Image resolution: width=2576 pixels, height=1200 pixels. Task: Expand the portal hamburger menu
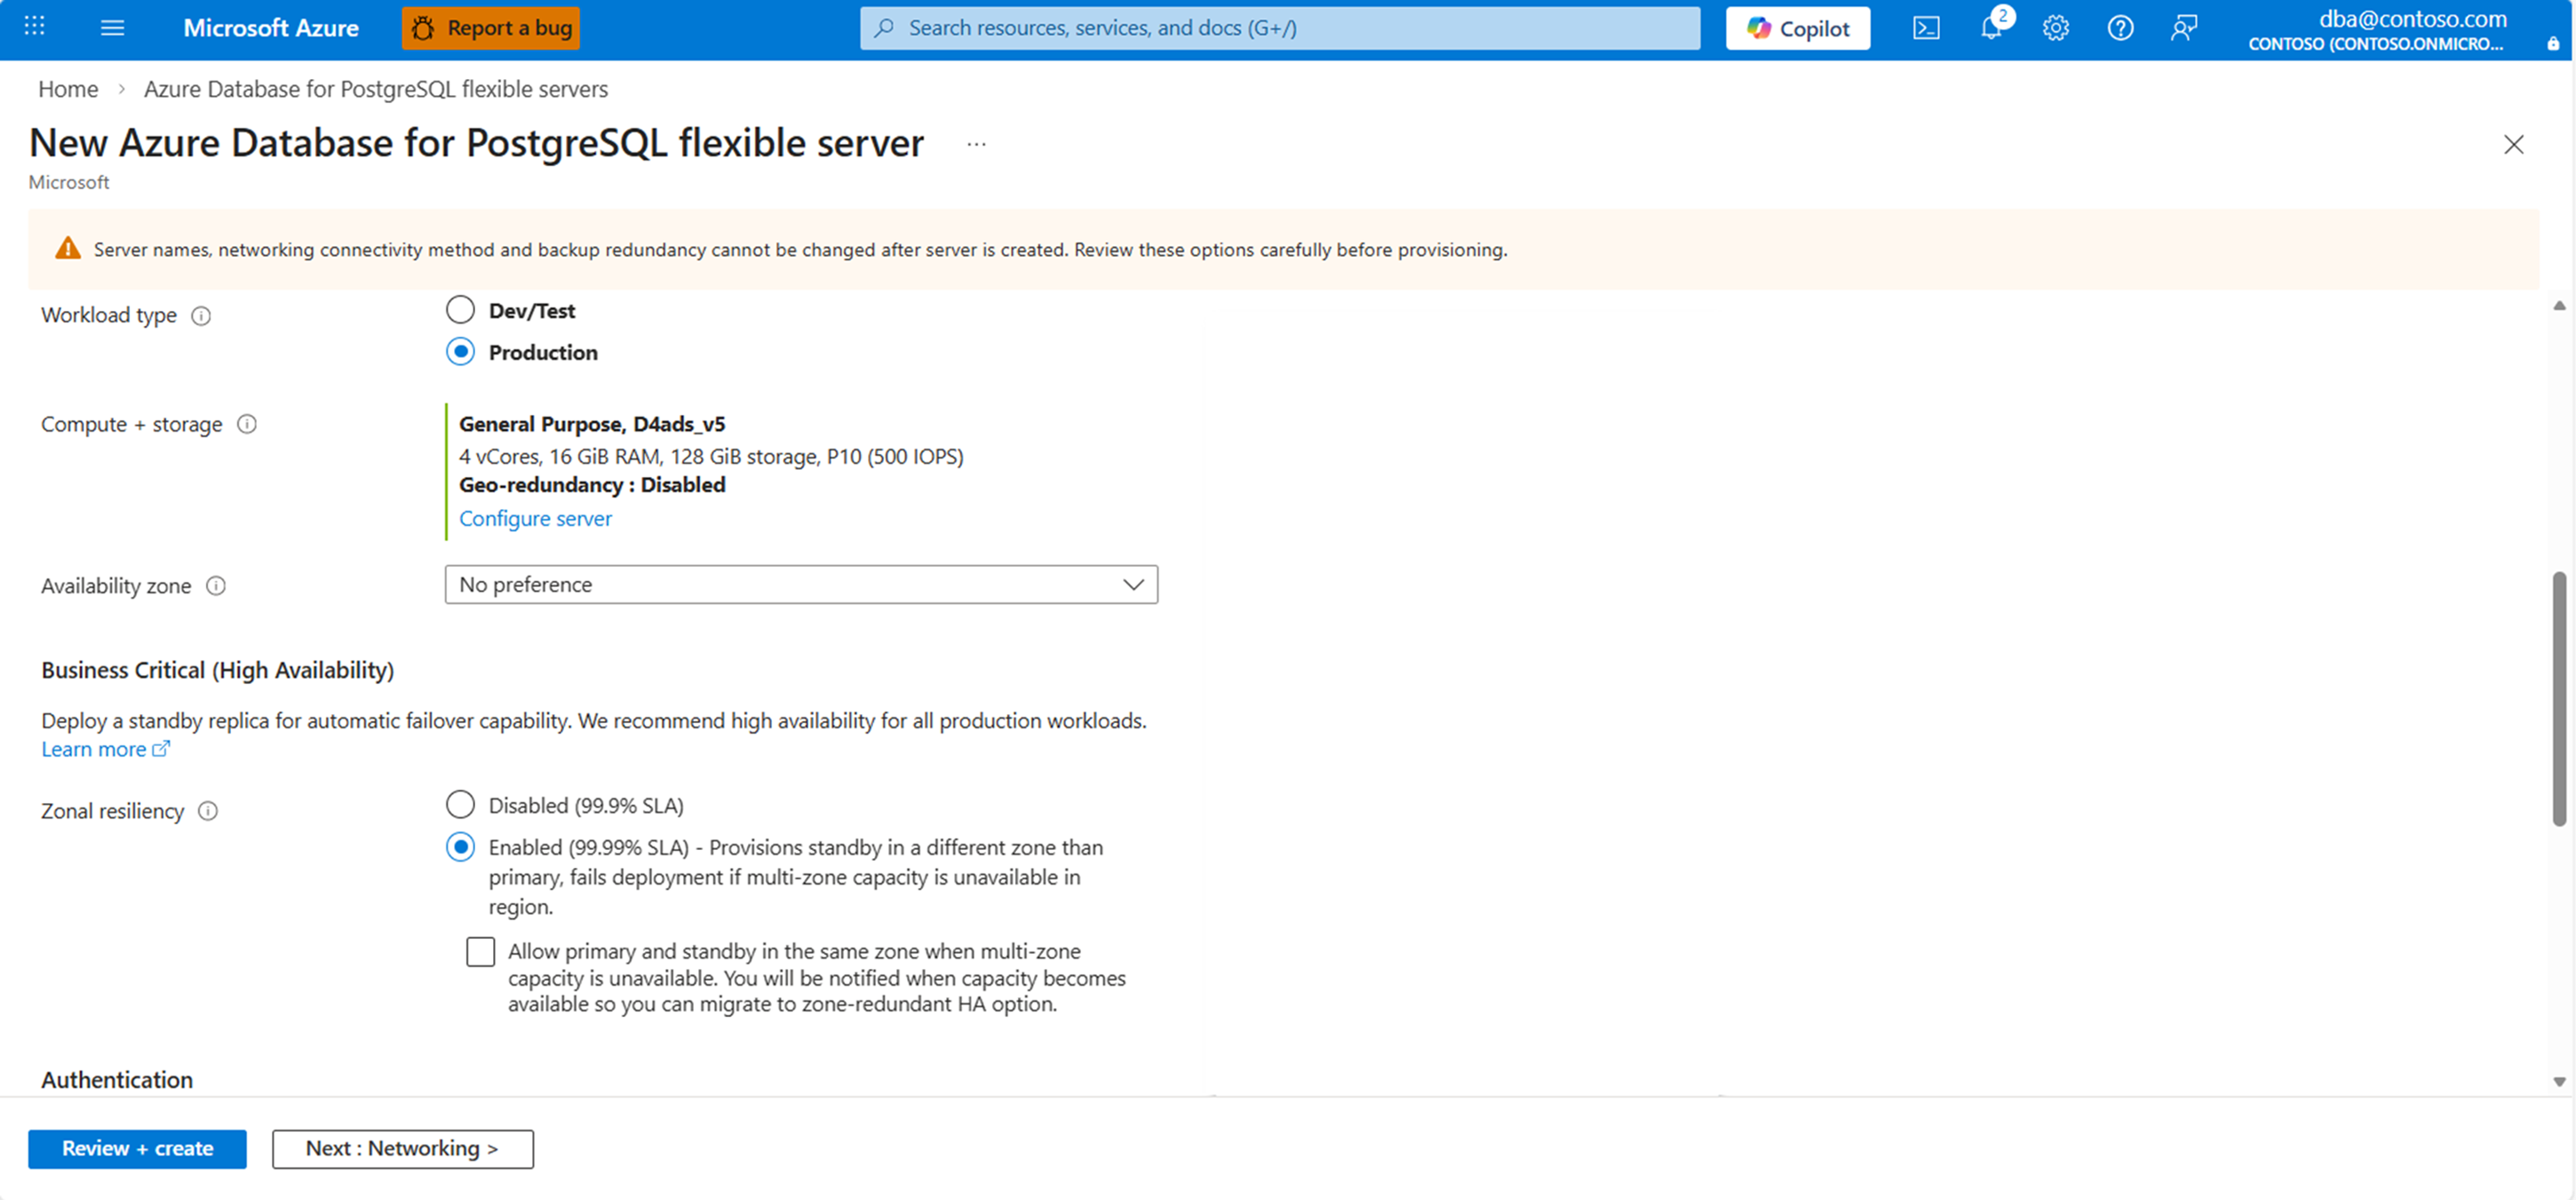pos(113,28)
